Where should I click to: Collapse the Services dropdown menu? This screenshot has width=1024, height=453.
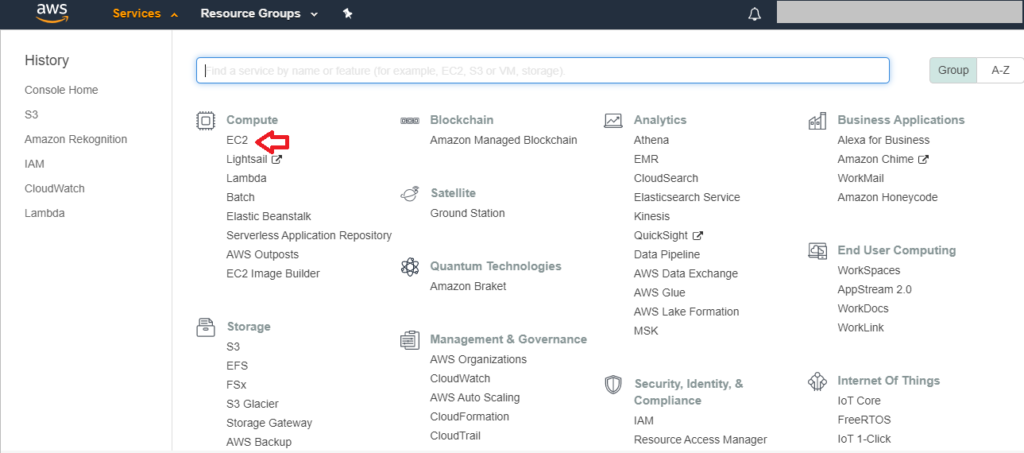click(x=145, y=15)
